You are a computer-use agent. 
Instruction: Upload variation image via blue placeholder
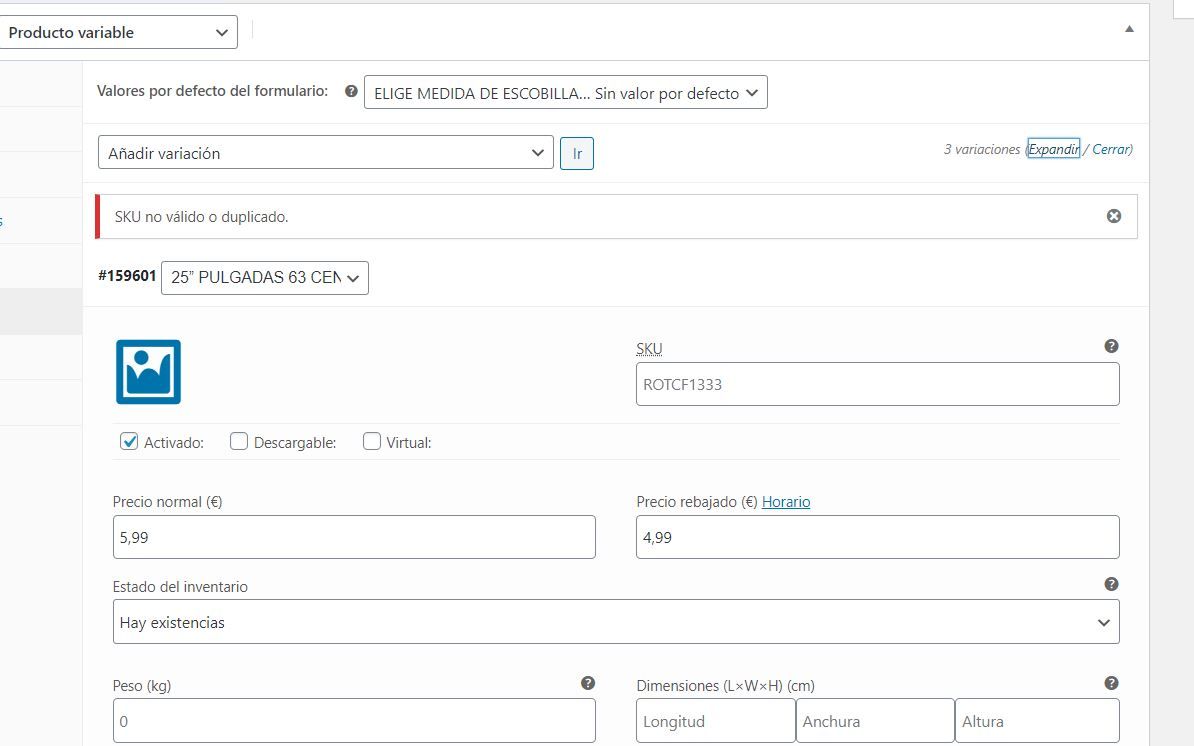pyautogui.click(x=148, y=371)
